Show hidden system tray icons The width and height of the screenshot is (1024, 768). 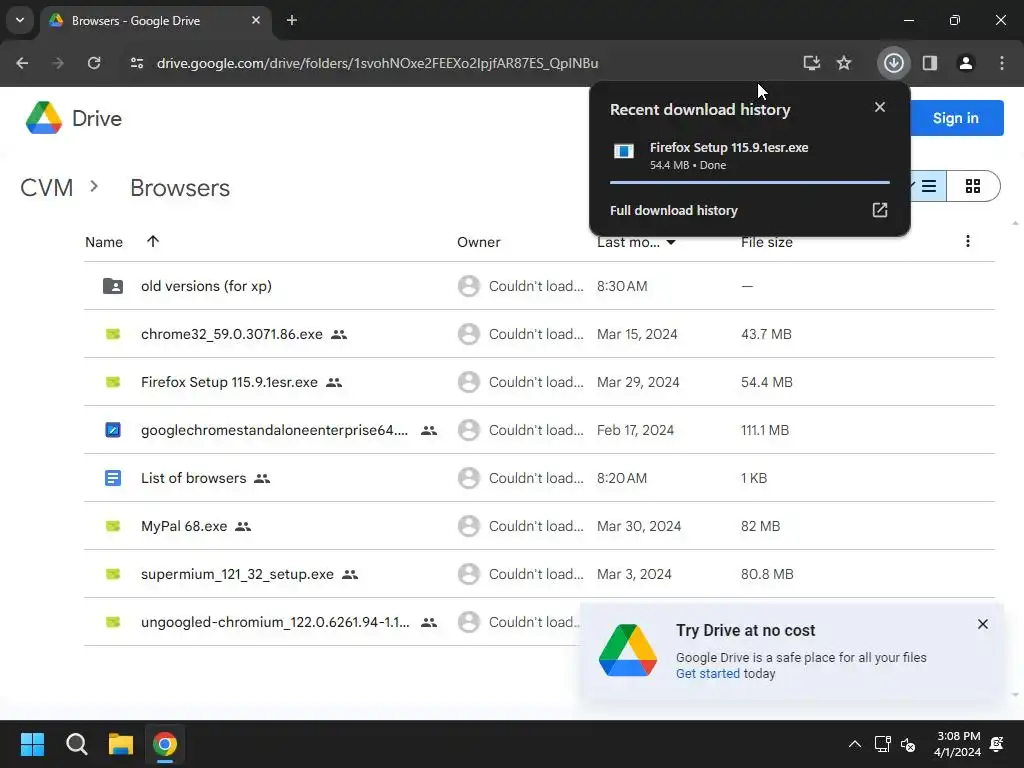(x=854, y=744)
